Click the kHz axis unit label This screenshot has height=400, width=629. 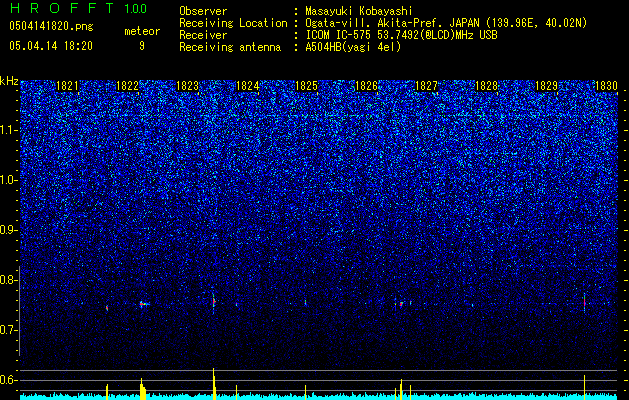[x=9, y=82]
